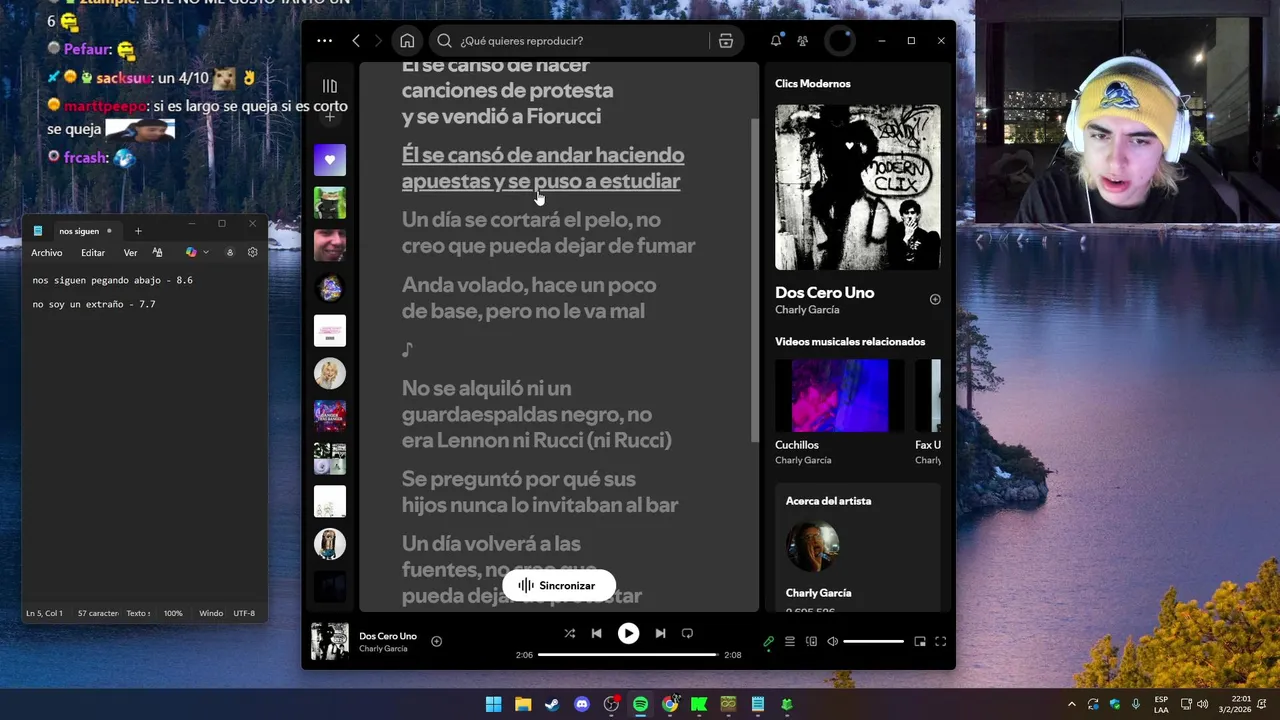Viewport: 1280px width, 720px height.
Task: Toggle shuffle playback
Action: 569,633
